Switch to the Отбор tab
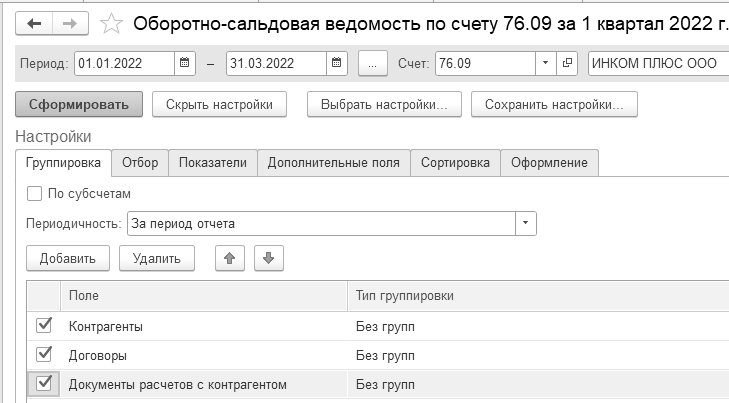 139,162
